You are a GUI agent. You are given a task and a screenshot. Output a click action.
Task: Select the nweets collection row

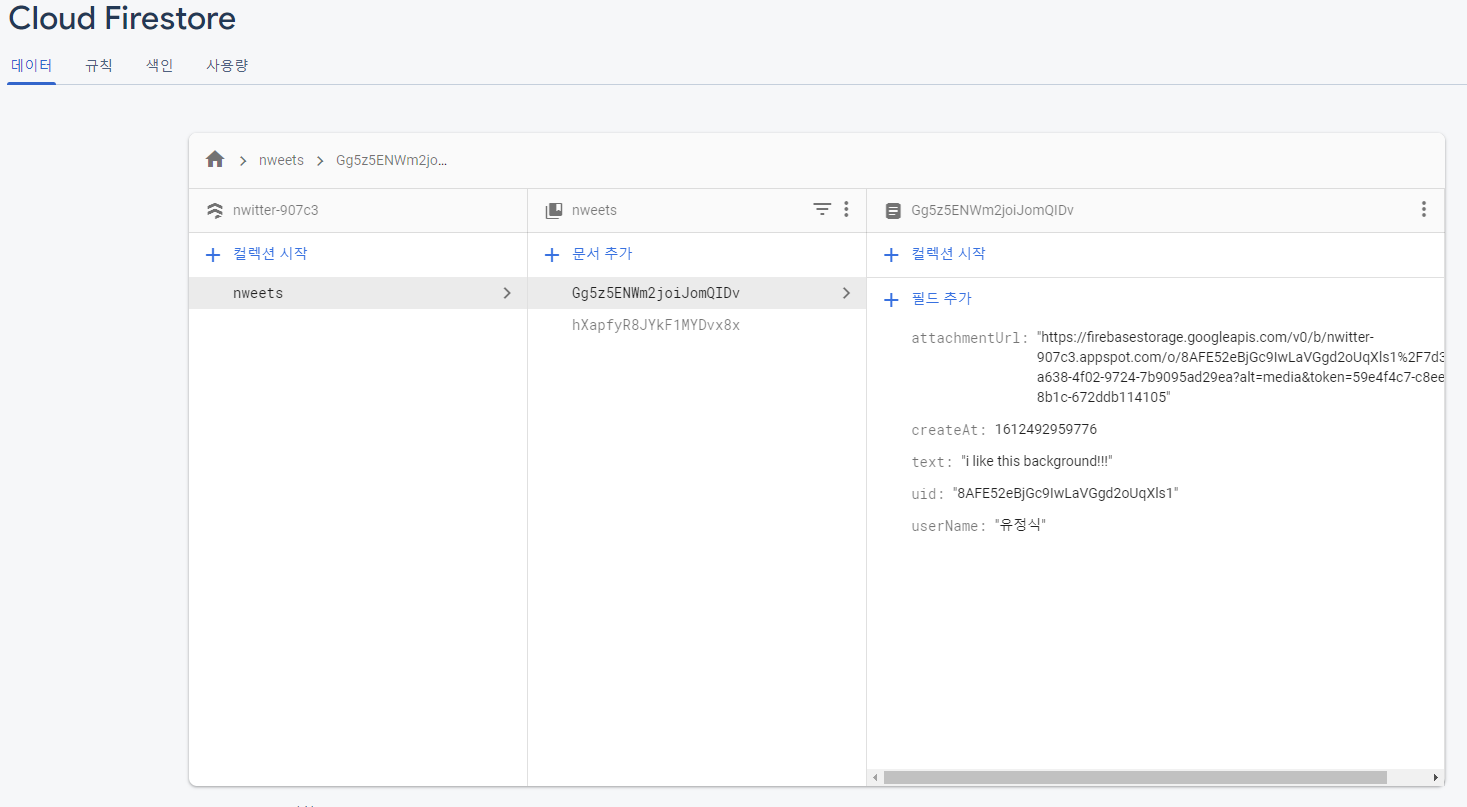point(358,293)
